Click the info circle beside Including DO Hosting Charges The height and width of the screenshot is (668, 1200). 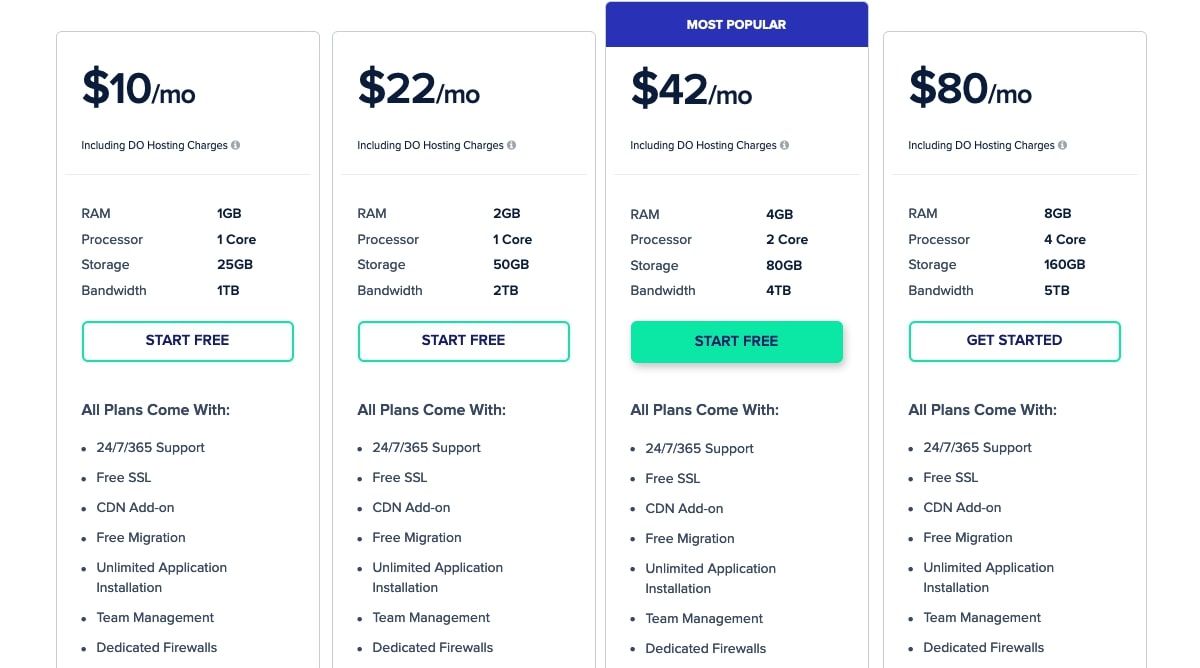(236, 145)
